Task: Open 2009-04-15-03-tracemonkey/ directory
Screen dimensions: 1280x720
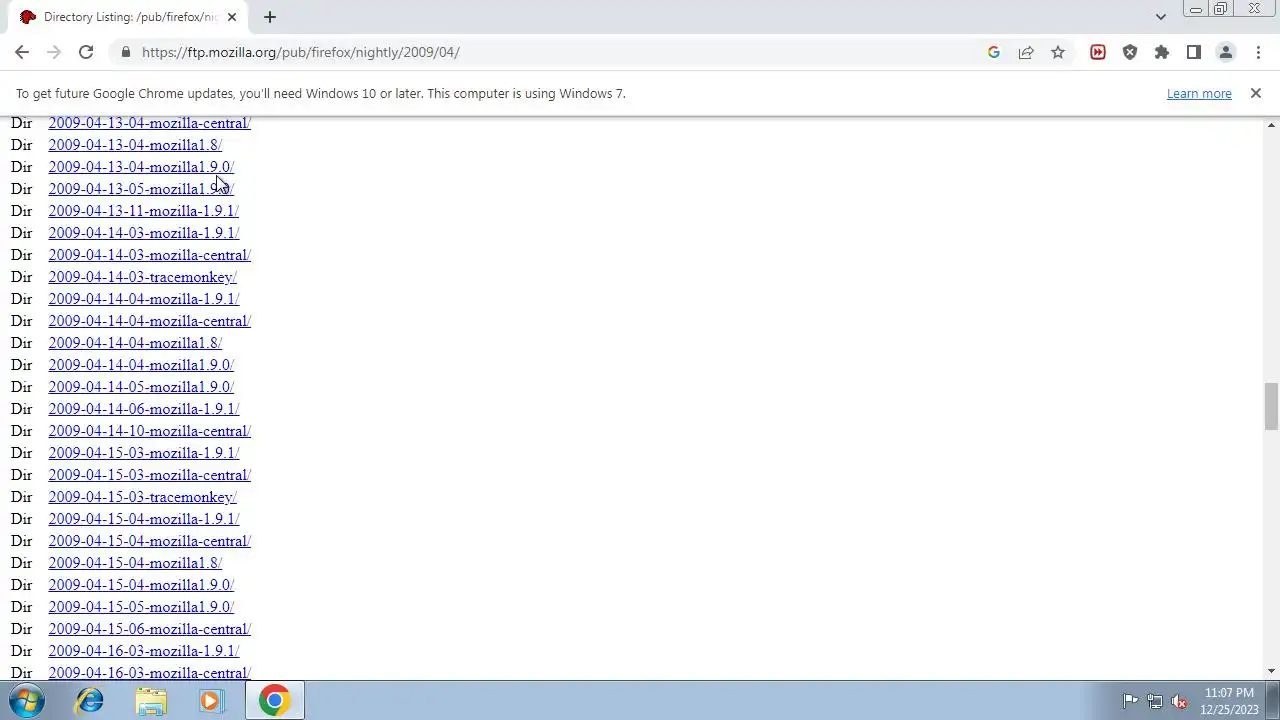Action: point(143,497)
